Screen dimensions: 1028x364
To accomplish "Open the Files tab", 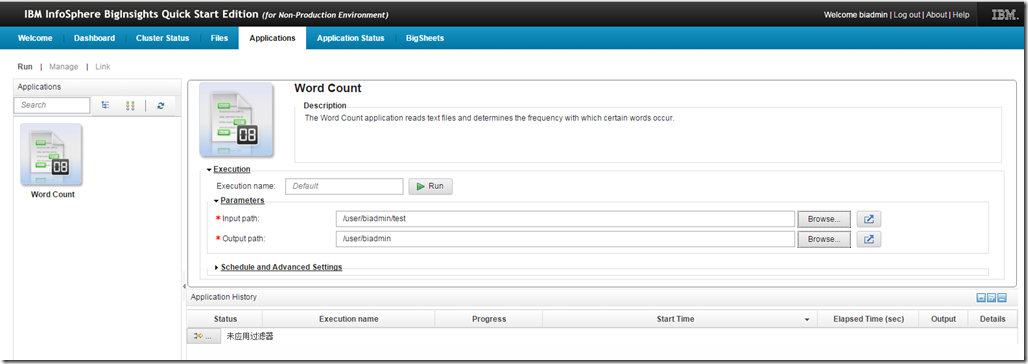I will [220, 38].
